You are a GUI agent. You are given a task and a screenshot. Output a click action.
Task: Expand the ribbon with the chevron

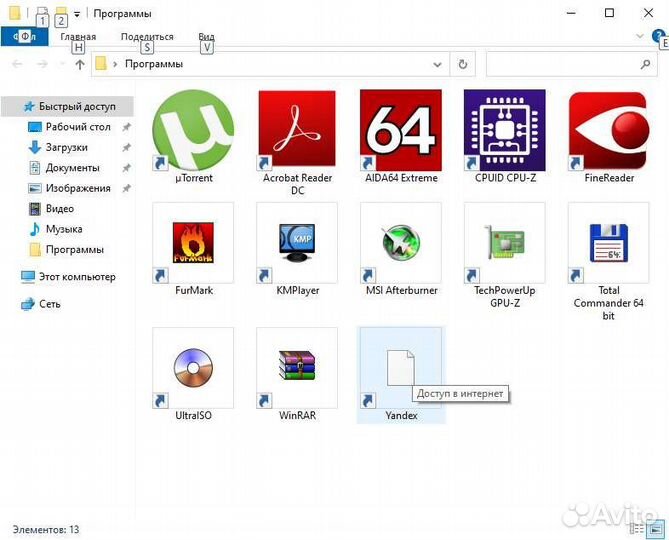[641, 36]
